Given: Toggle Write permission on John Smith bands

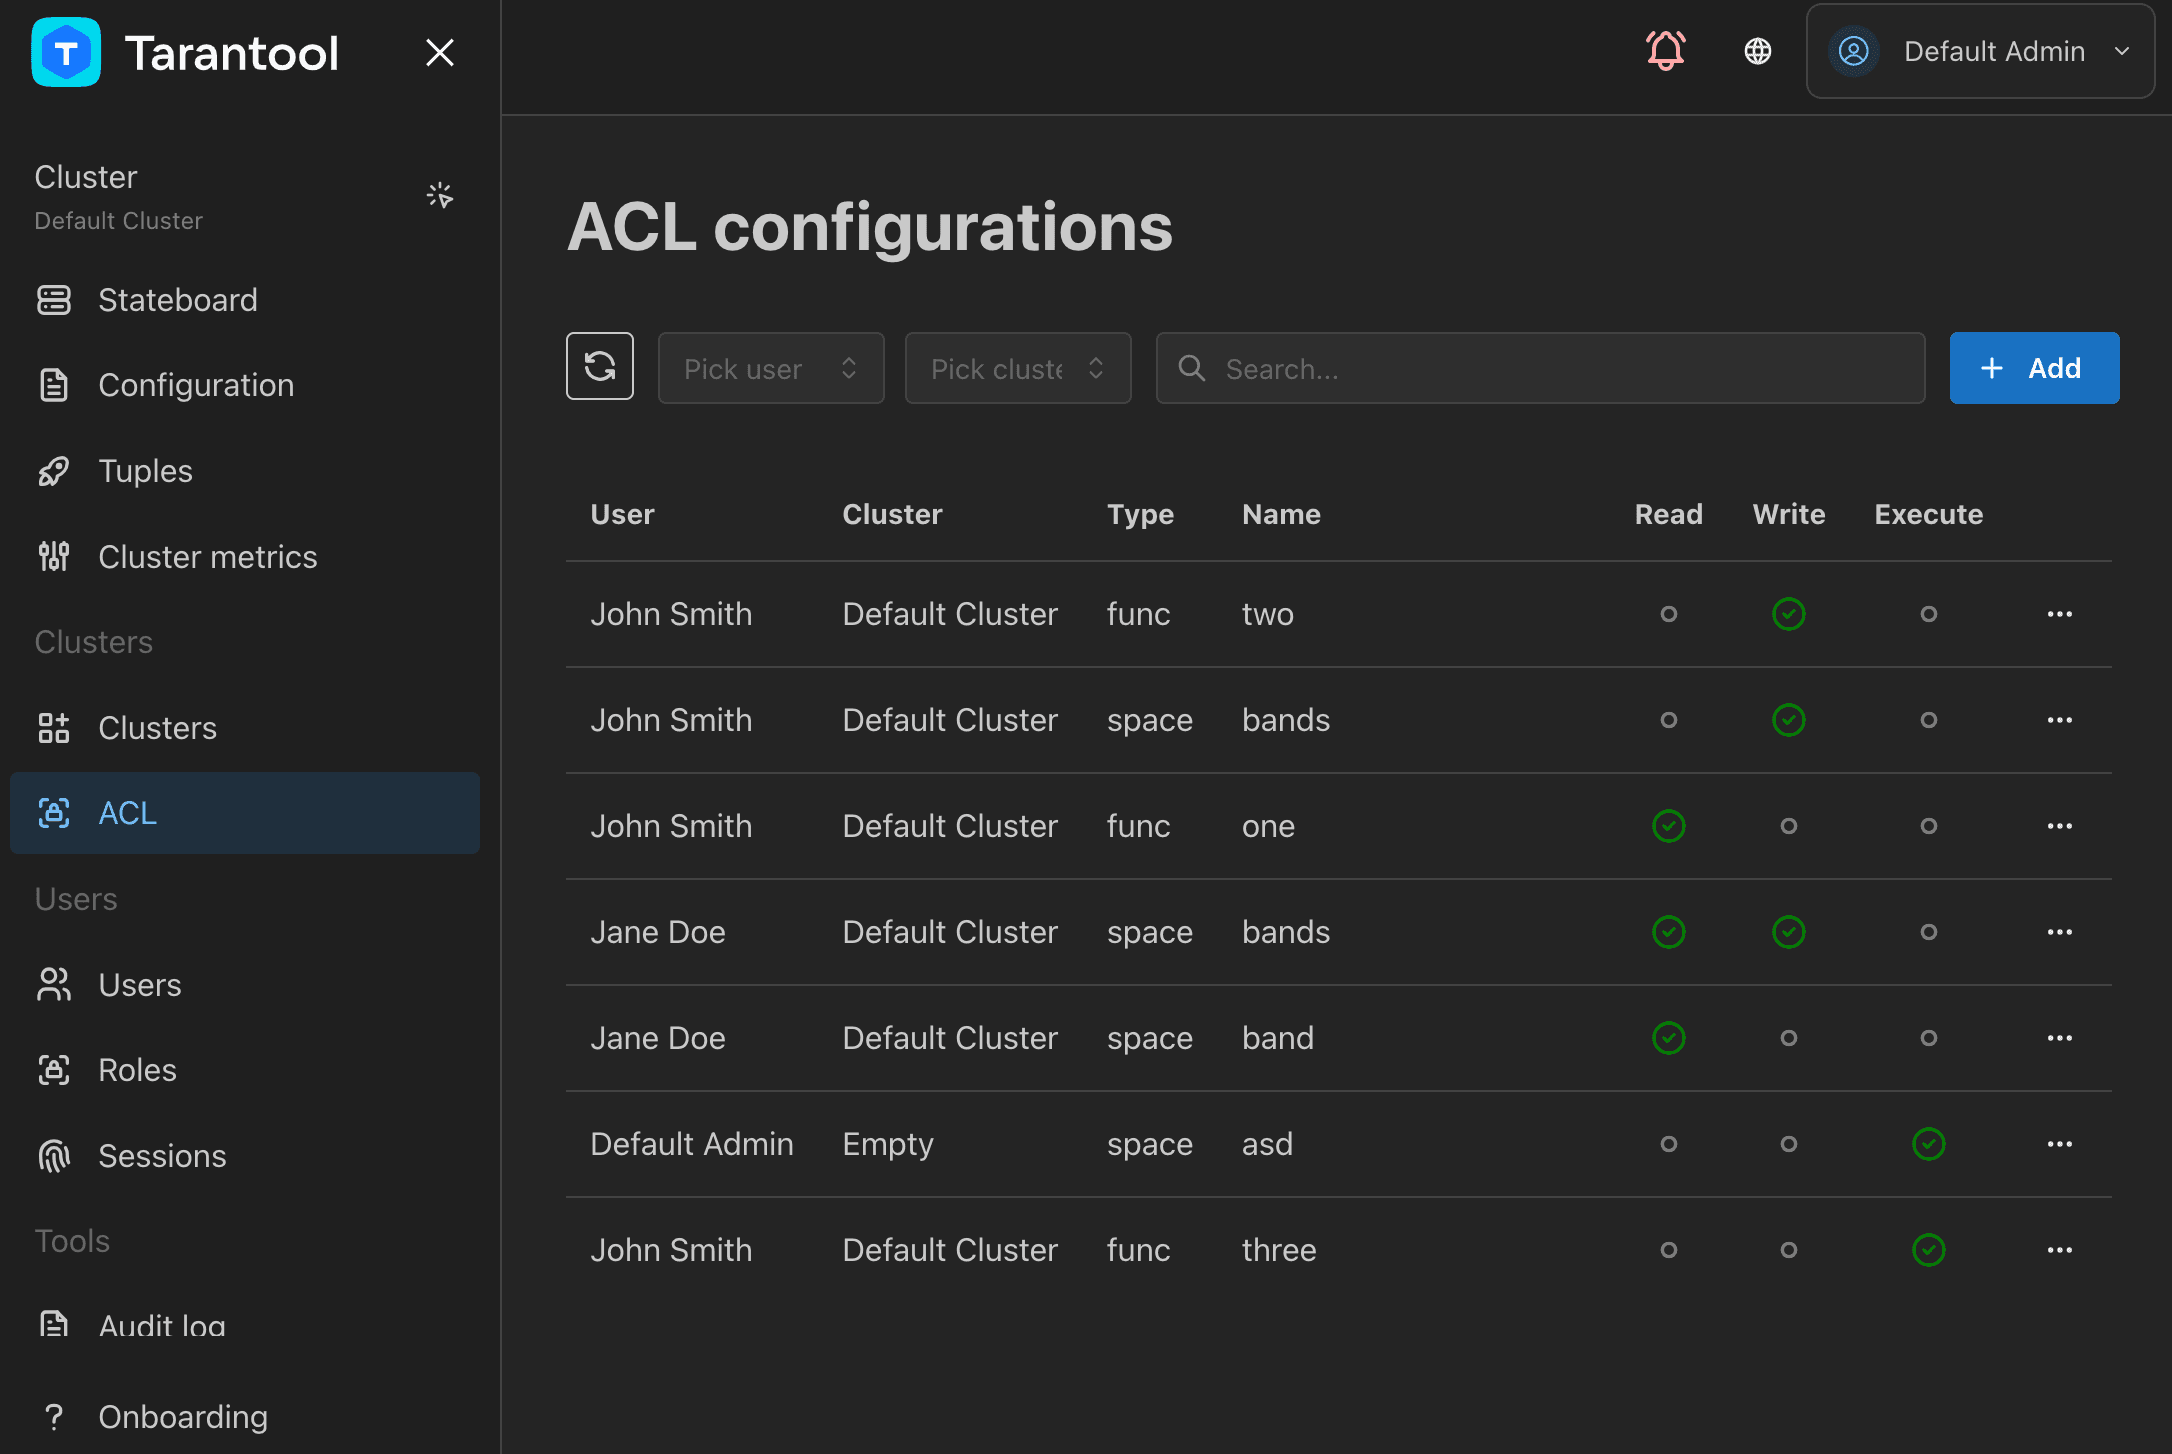Looking at the screenshot, I should 1789,720.
